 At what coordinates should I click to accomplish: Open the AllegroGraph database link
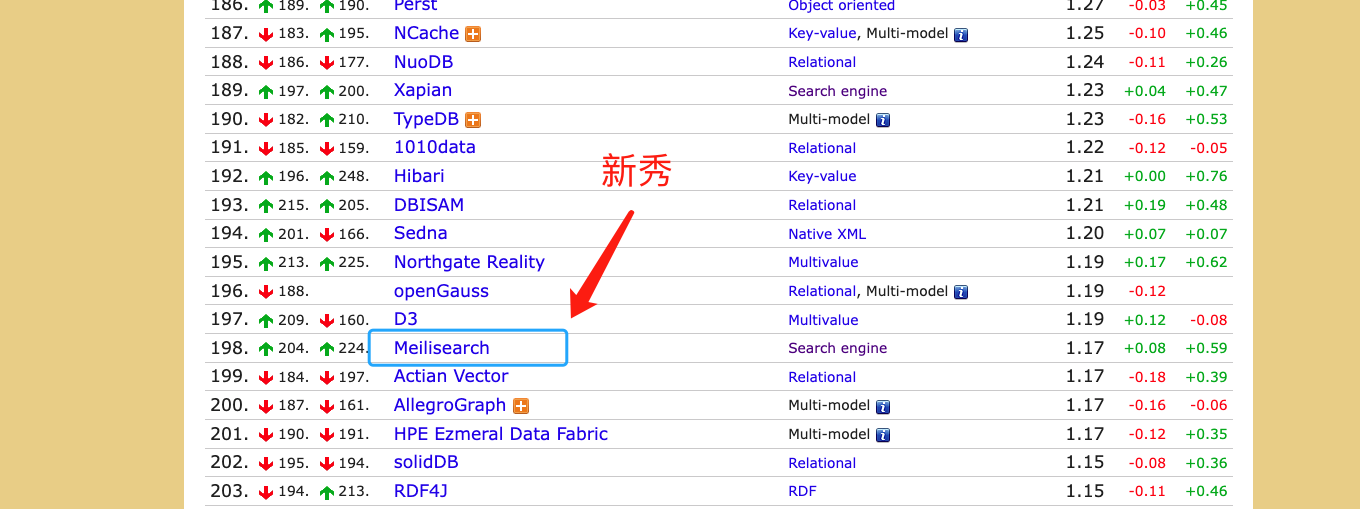[x=450, y=405]
